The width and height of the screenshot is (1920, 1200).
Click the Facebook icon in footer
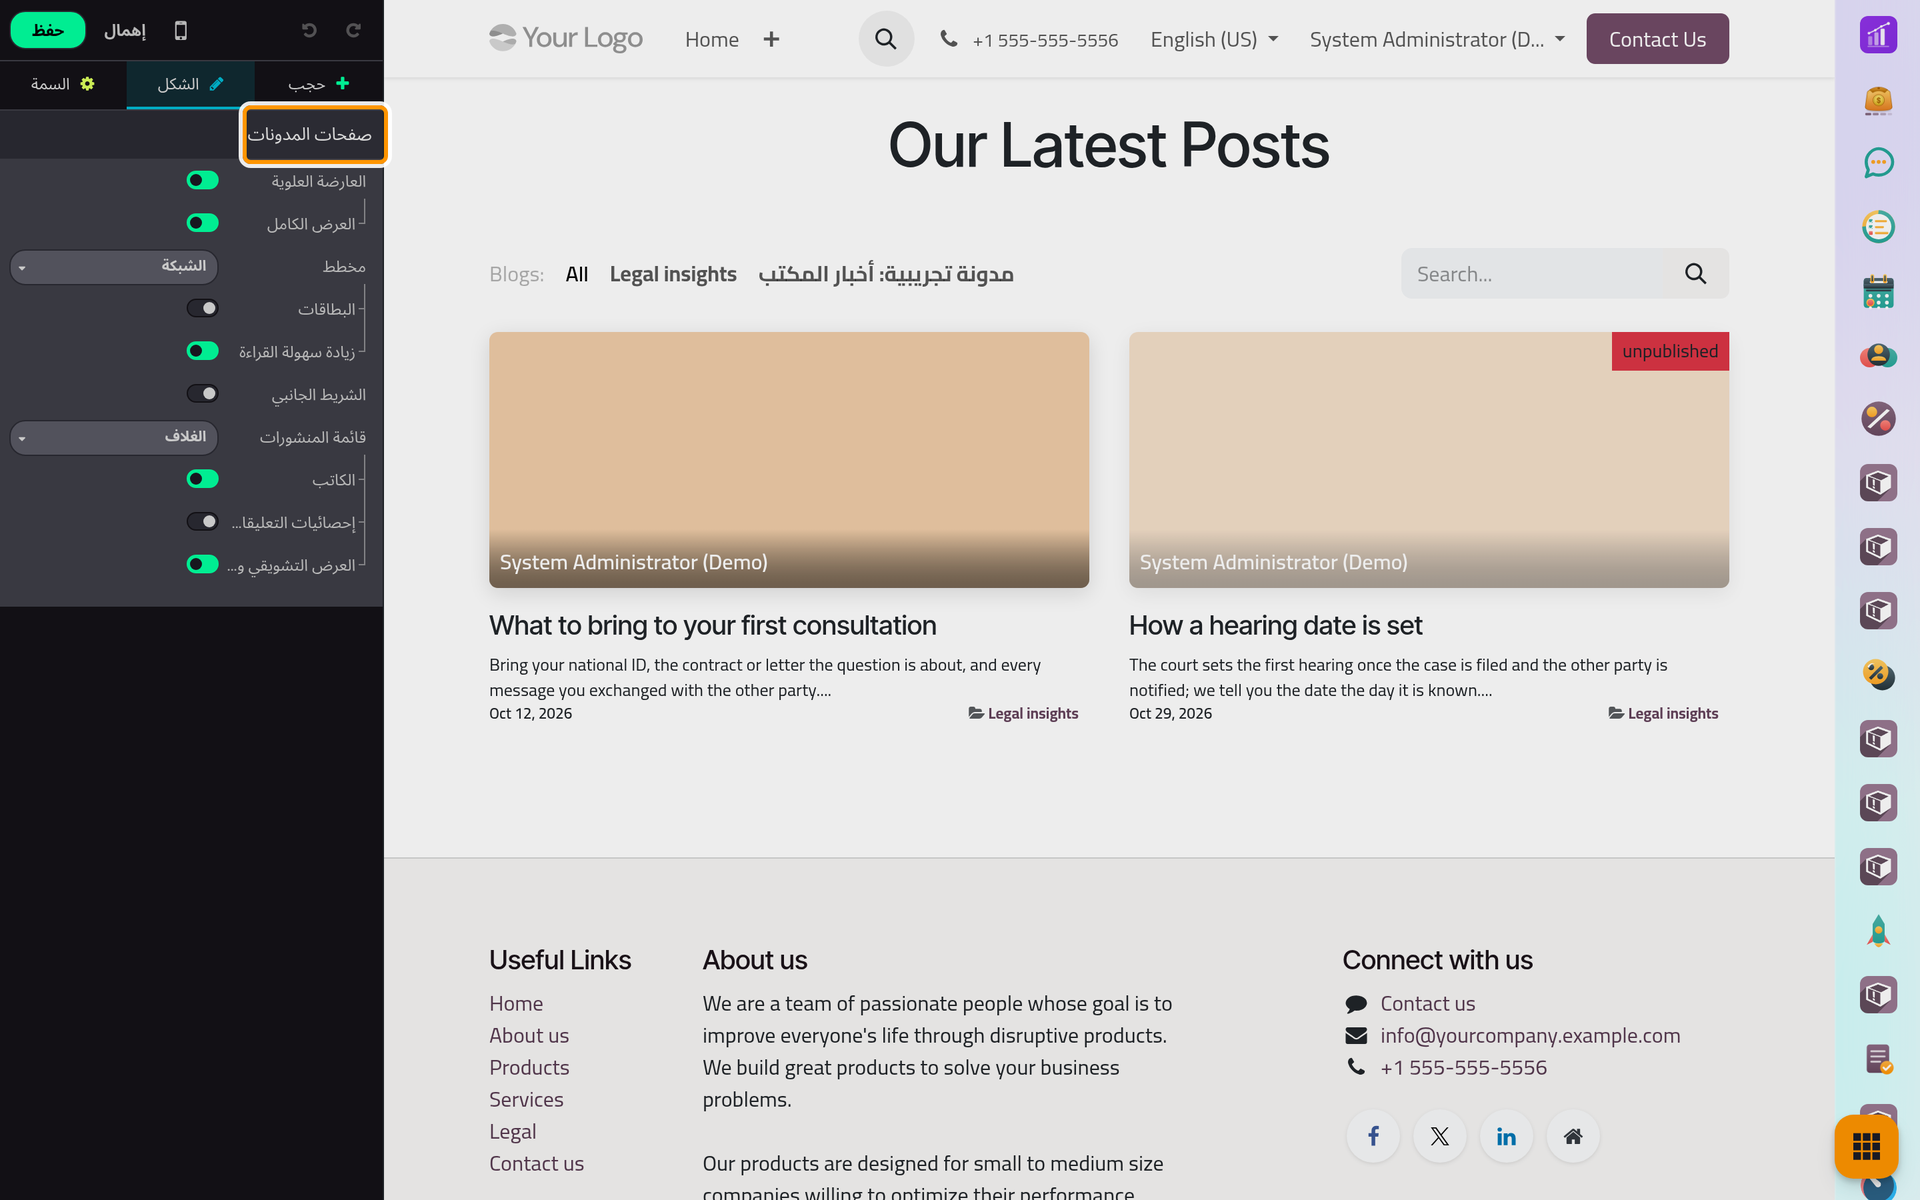point(1373,1136)
